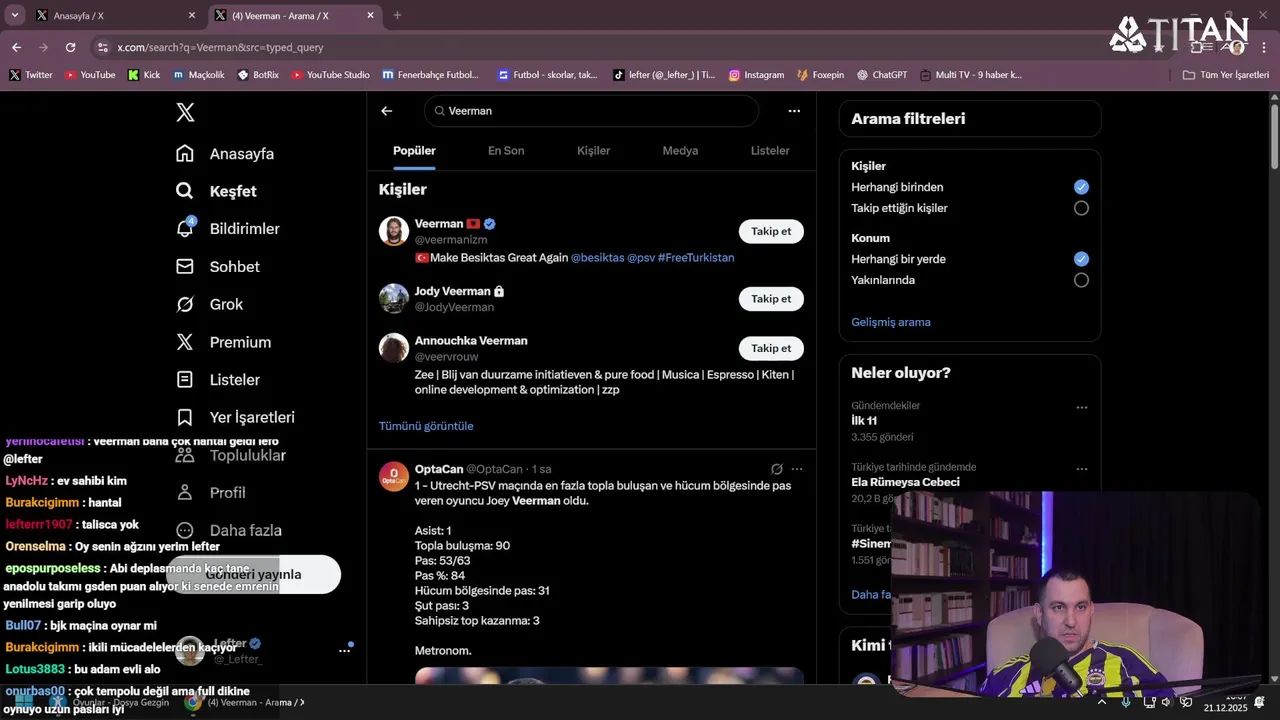The width and height of the screenshot is (1280, 720).
Task: Select Herhangi birinden radio under Kişiler
Action: click(1081, 187)
